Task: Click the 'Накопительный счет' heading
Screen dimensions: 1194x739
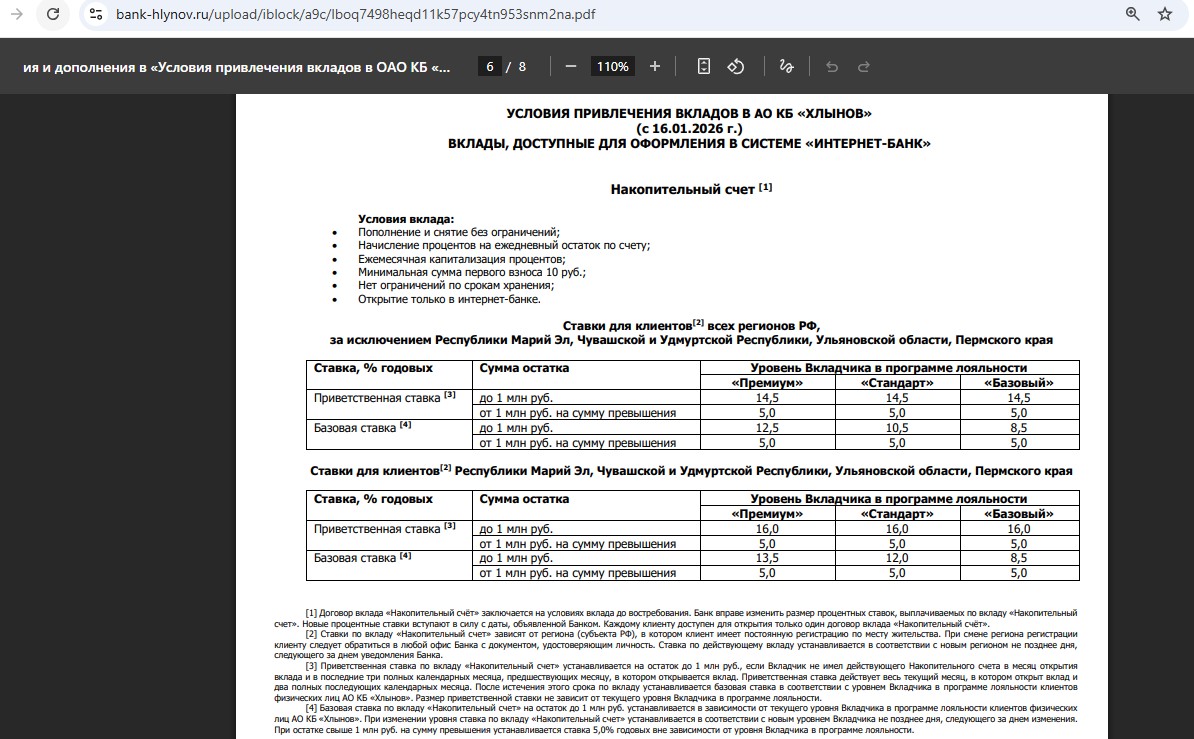Action: tap(684, 188)
